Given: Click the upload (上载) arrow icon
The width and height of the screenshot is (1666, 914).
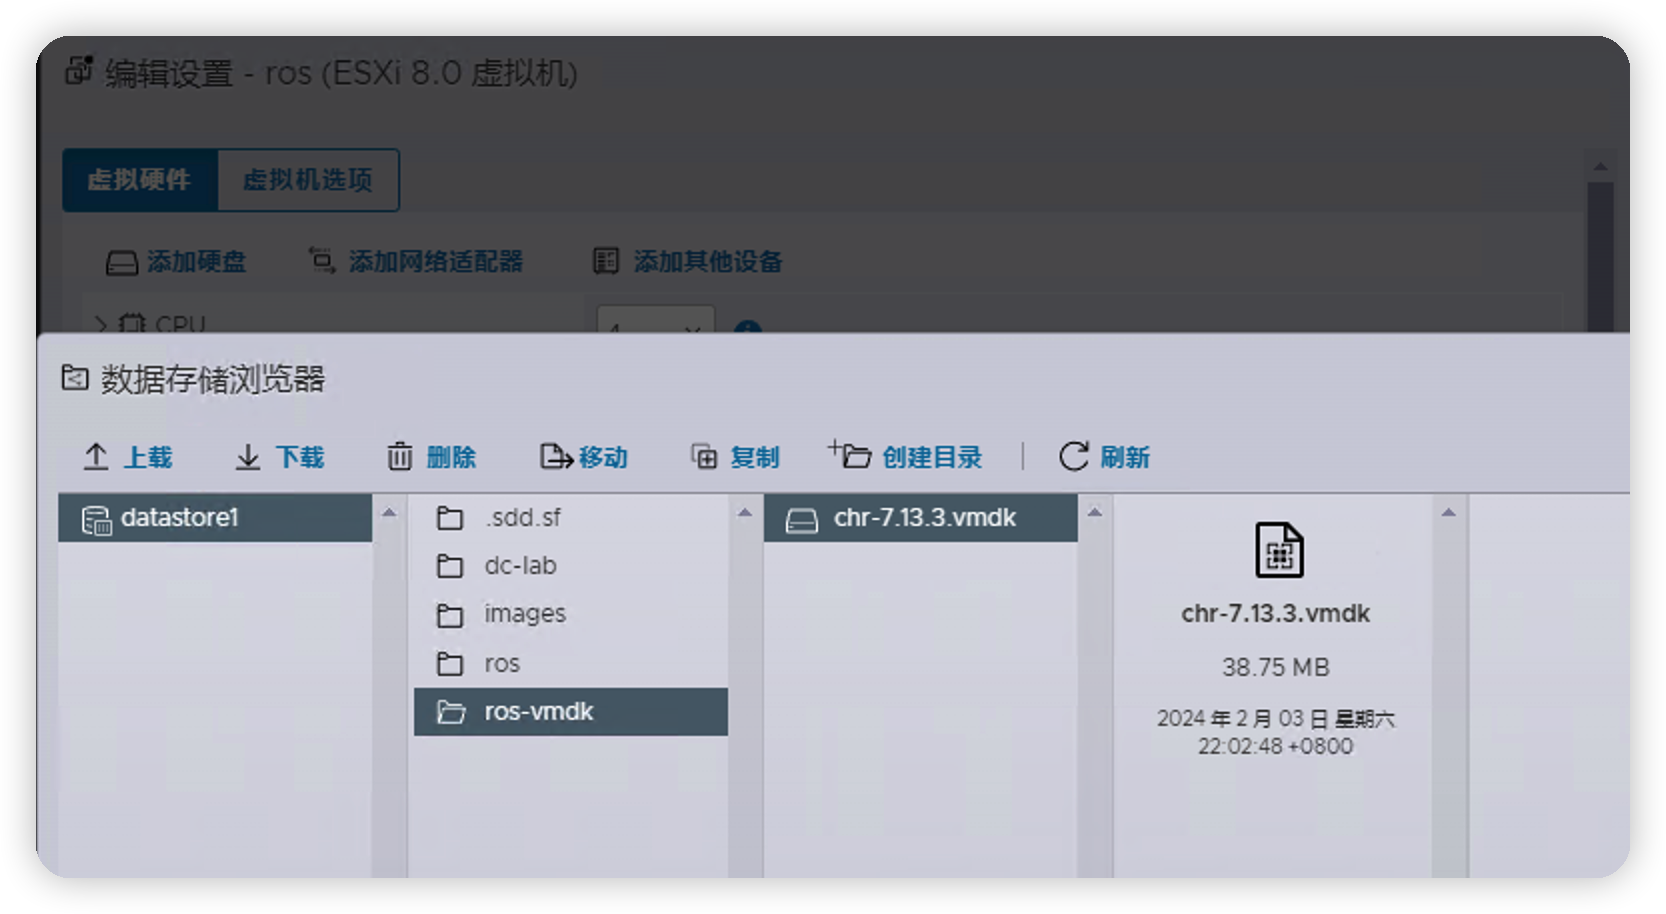Looking at the screenshot, I should click(96, 457).
